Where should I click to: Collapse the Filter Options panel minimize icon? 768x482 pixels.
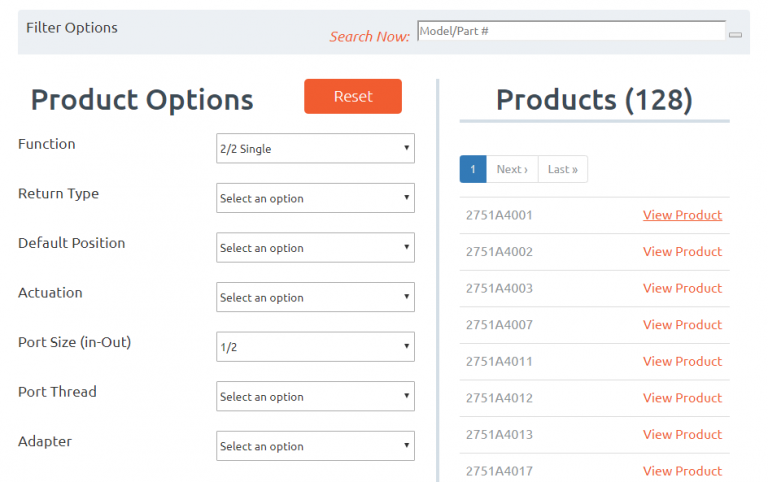click(735, 35)
